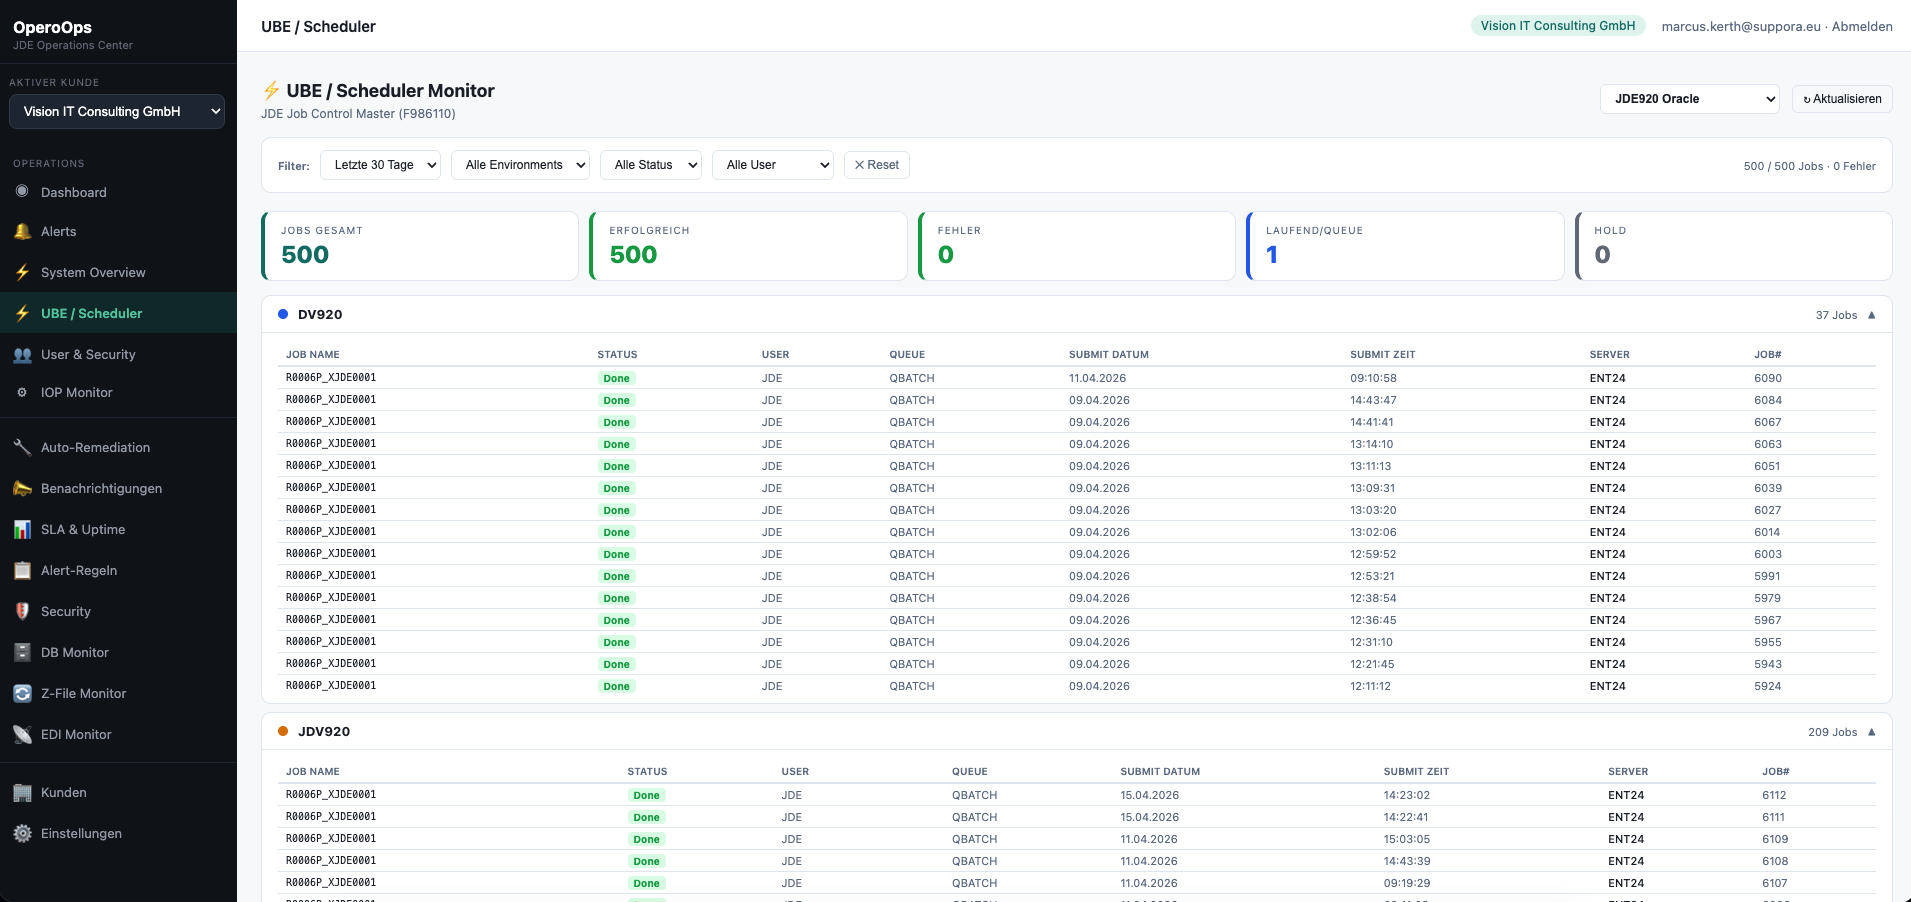Select the Auto-Remediation wrench icon
Viewport: 1911px width, 902px height.
[x=21, y=447]
